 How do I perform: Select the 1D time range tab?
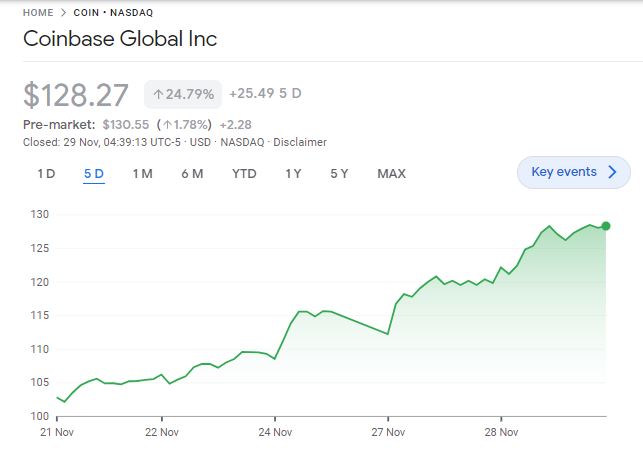[x=46, y=173]
